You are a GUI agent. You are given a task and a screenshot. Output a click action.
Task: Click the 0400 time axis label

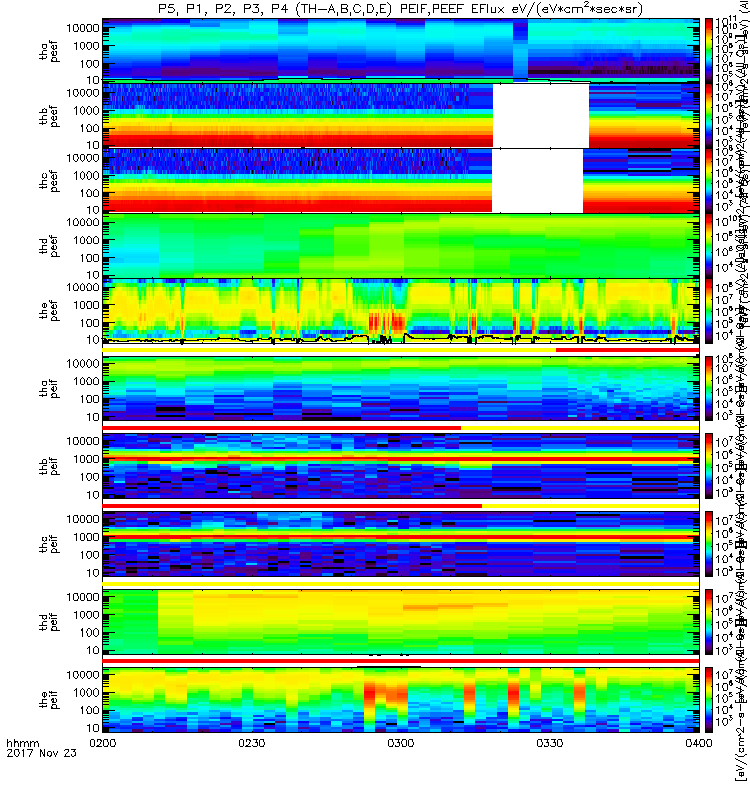point(698,743)
